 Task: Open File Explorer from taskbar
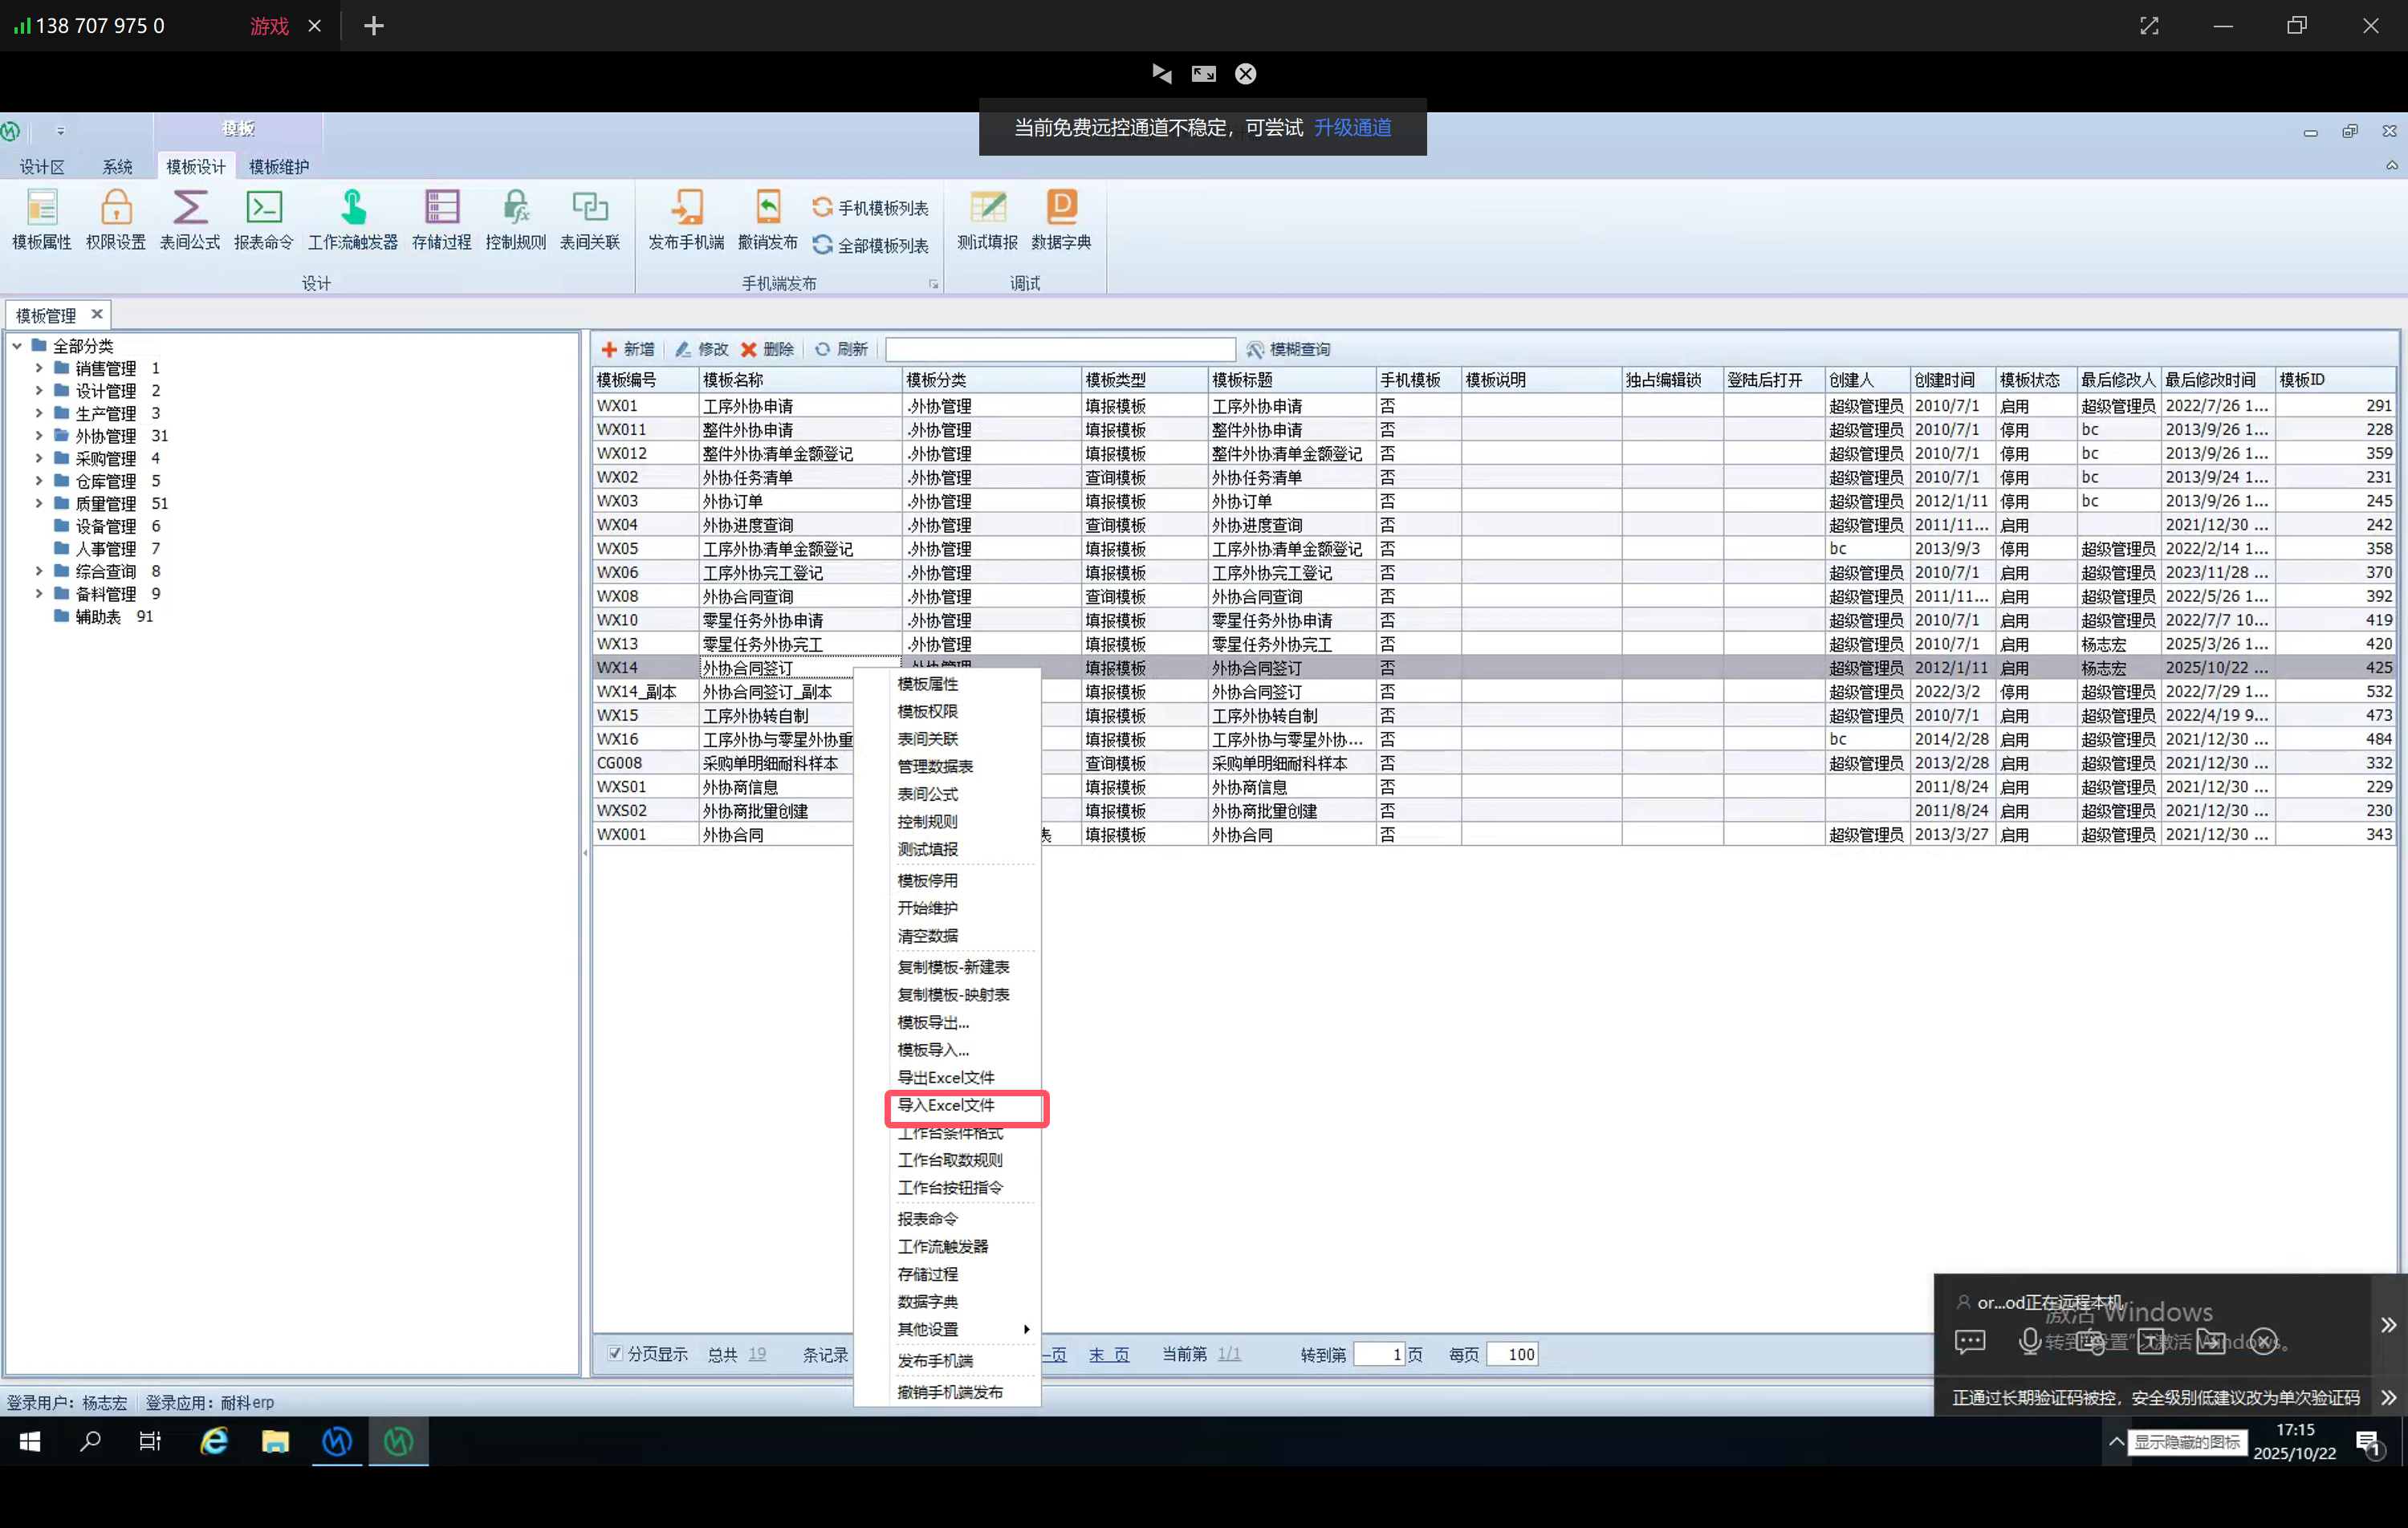(275, 1441)
